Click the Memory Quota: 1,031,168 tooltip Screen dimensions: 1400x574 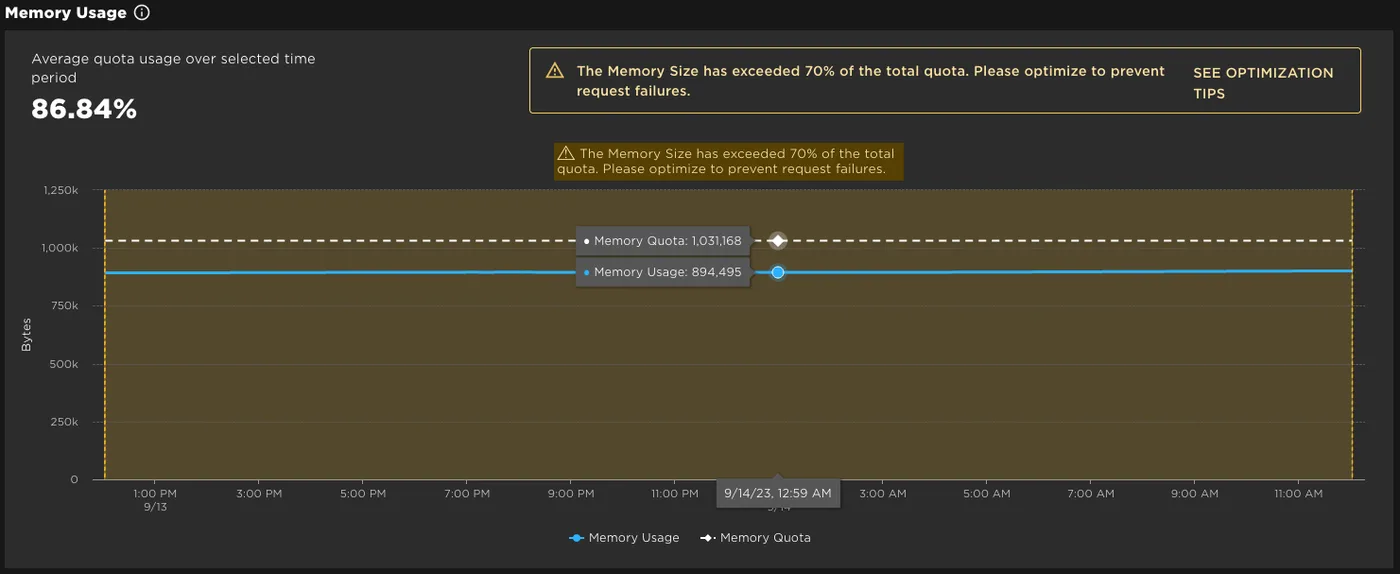(x=662, y=241)
